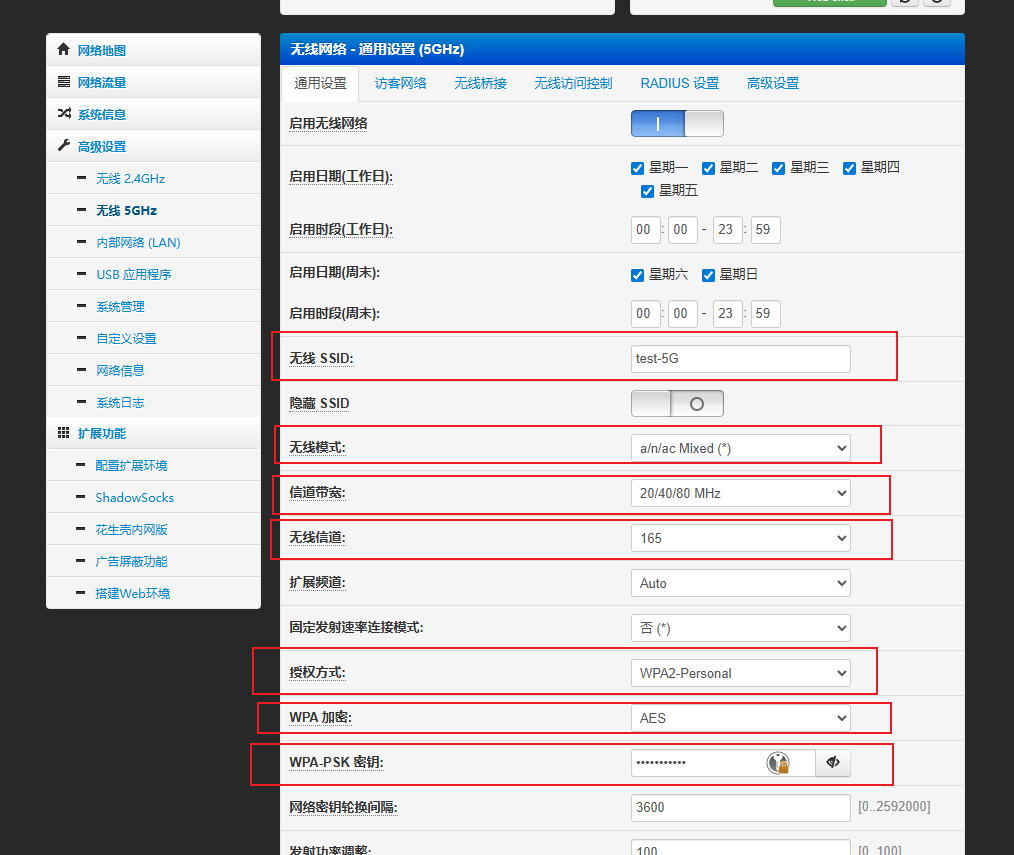Uncheck the 星期三 checkbox
Viewport: 1014px width, 855px height.
click(x=779, y=168)
